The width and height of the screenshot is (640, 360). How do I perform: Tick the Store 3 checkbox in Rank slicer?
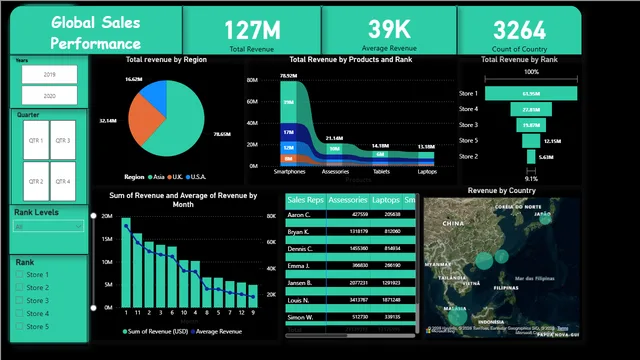click(x=19, y=300)
